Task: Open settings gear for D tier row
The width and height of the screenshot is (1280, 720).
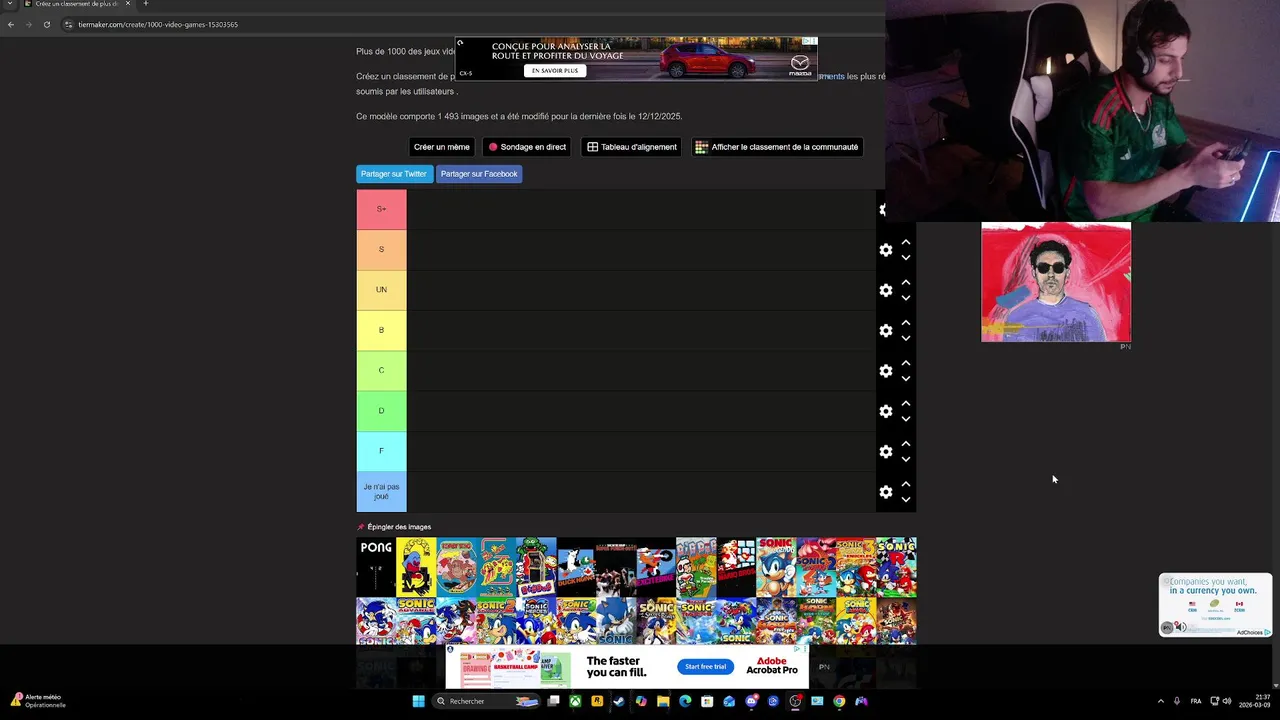Action: coord(886,411)
